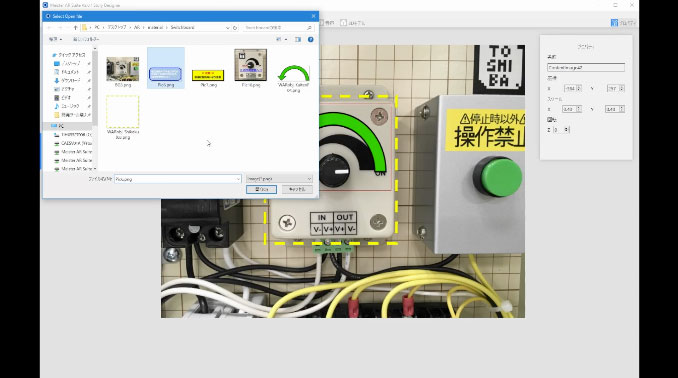Click the Cancel button in the file dialog

(x=297, y=189)
